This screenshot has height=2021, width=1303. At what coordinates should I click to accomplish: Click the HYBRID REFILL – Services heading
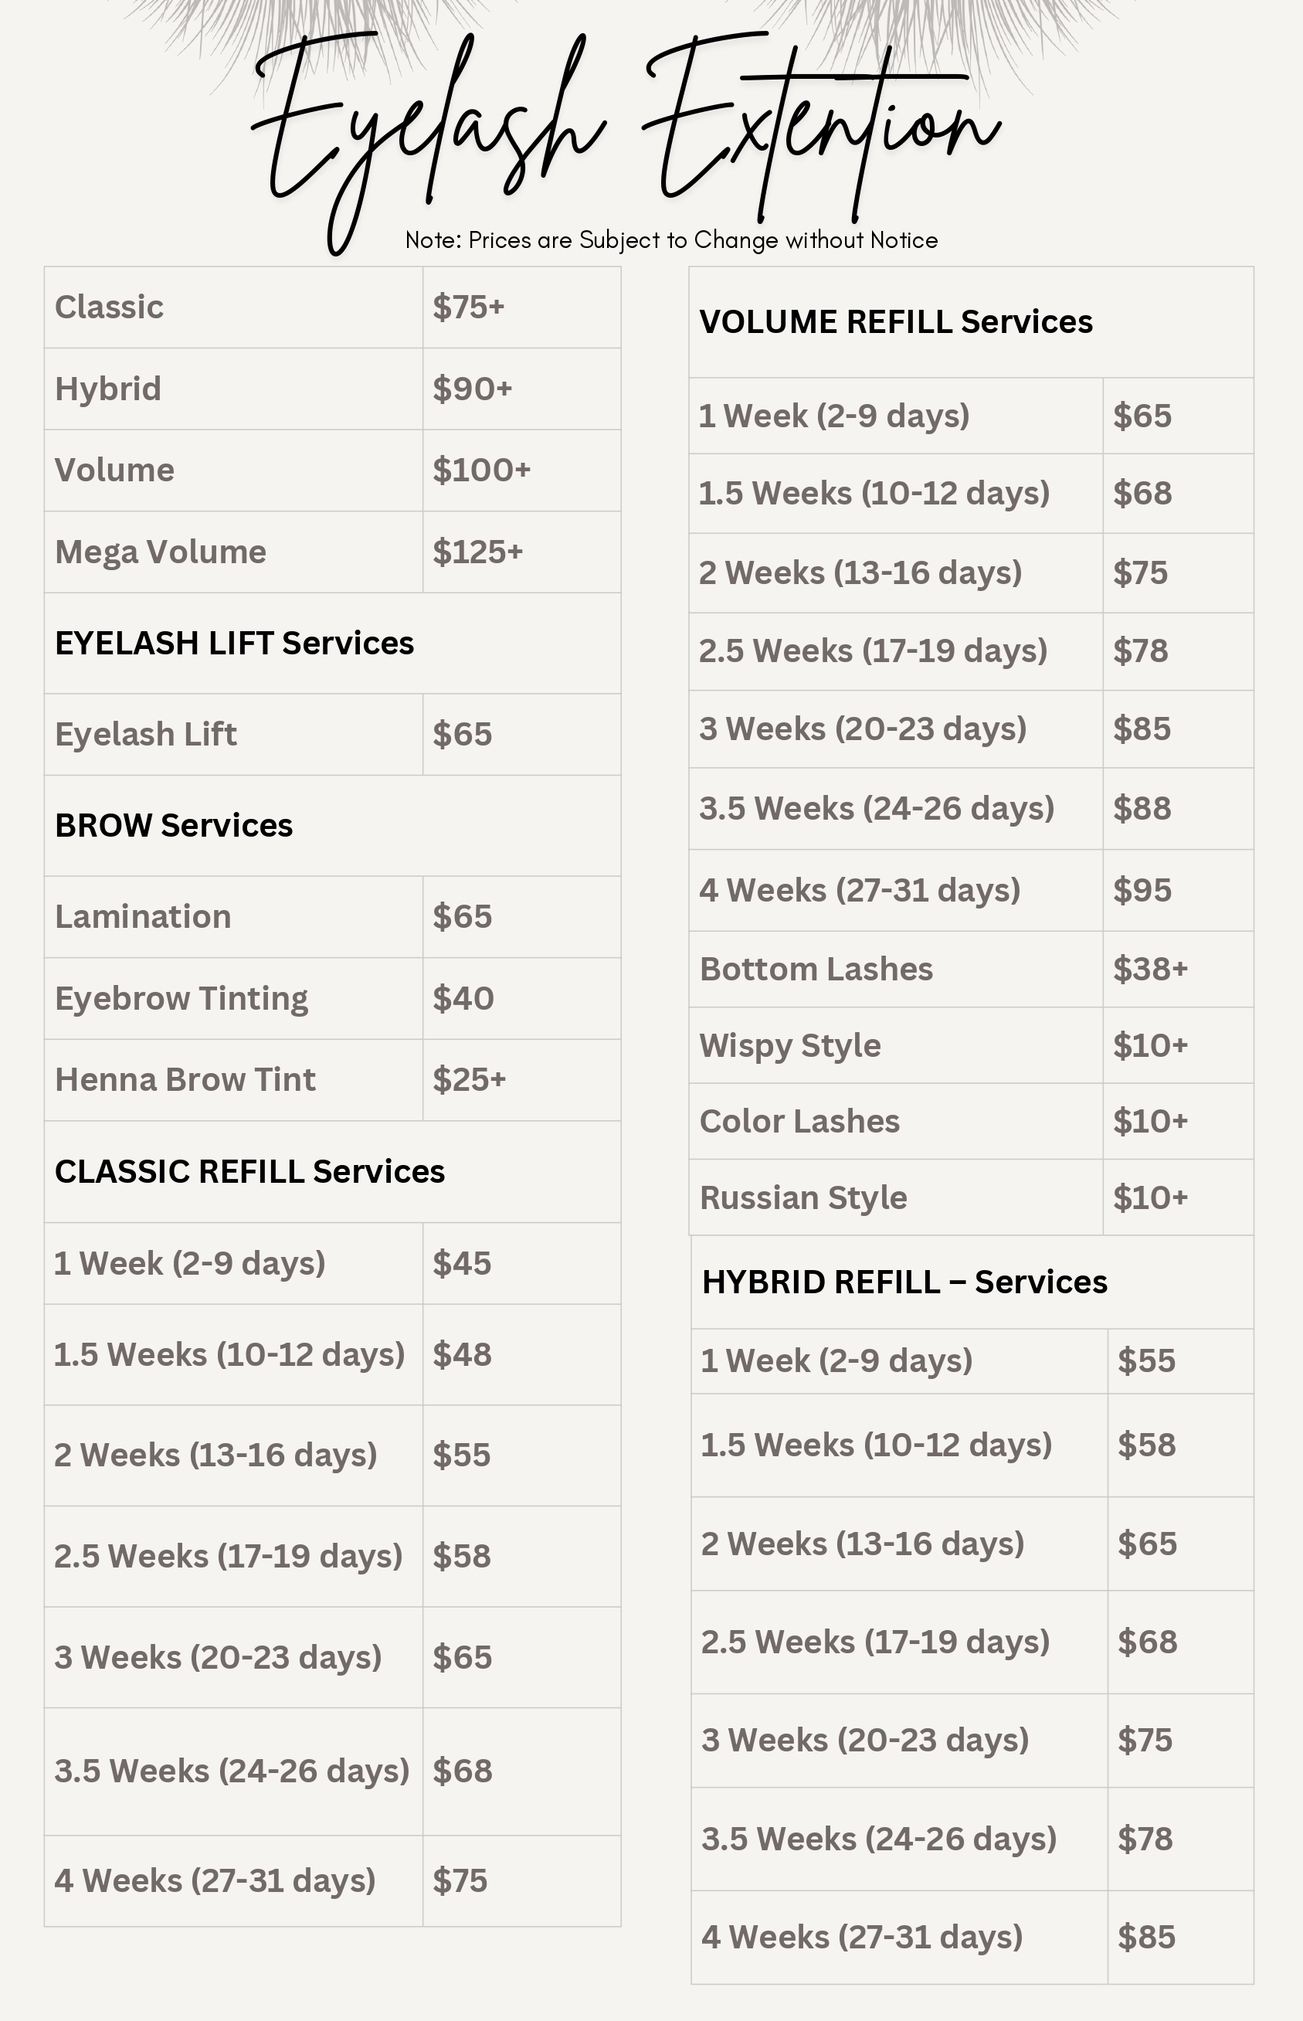tap(905, 1282)
